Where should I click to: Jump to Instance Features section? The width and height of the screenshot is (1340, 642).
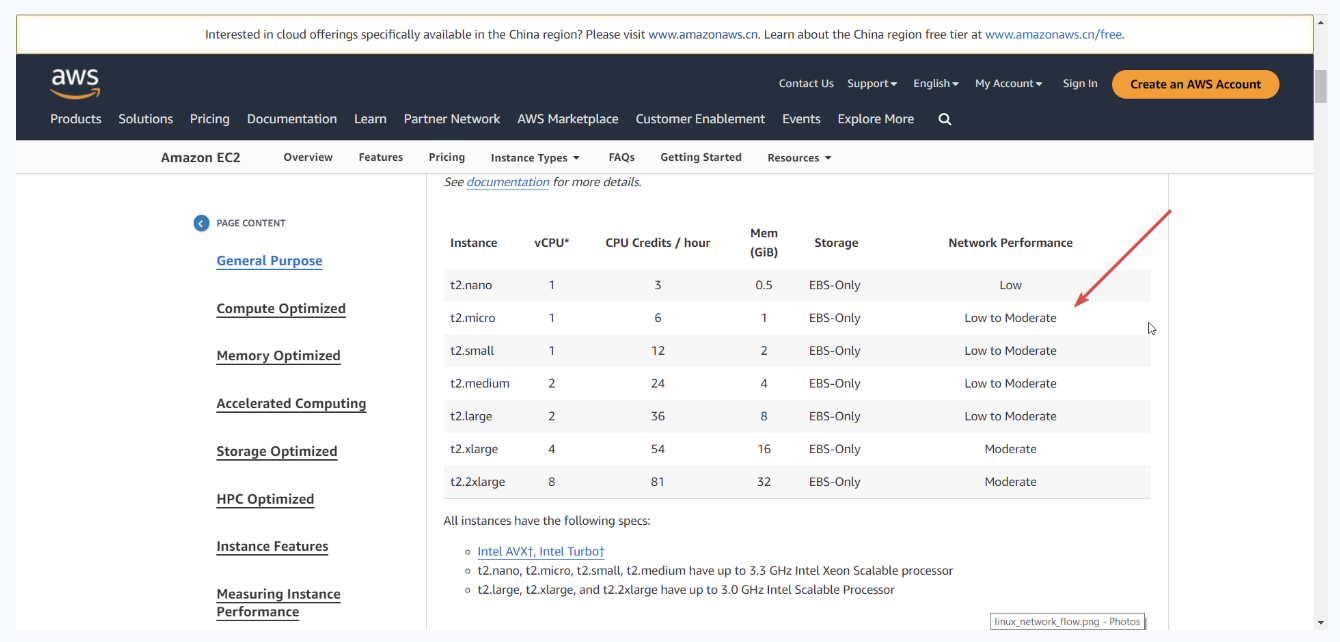tap(272, 547)
